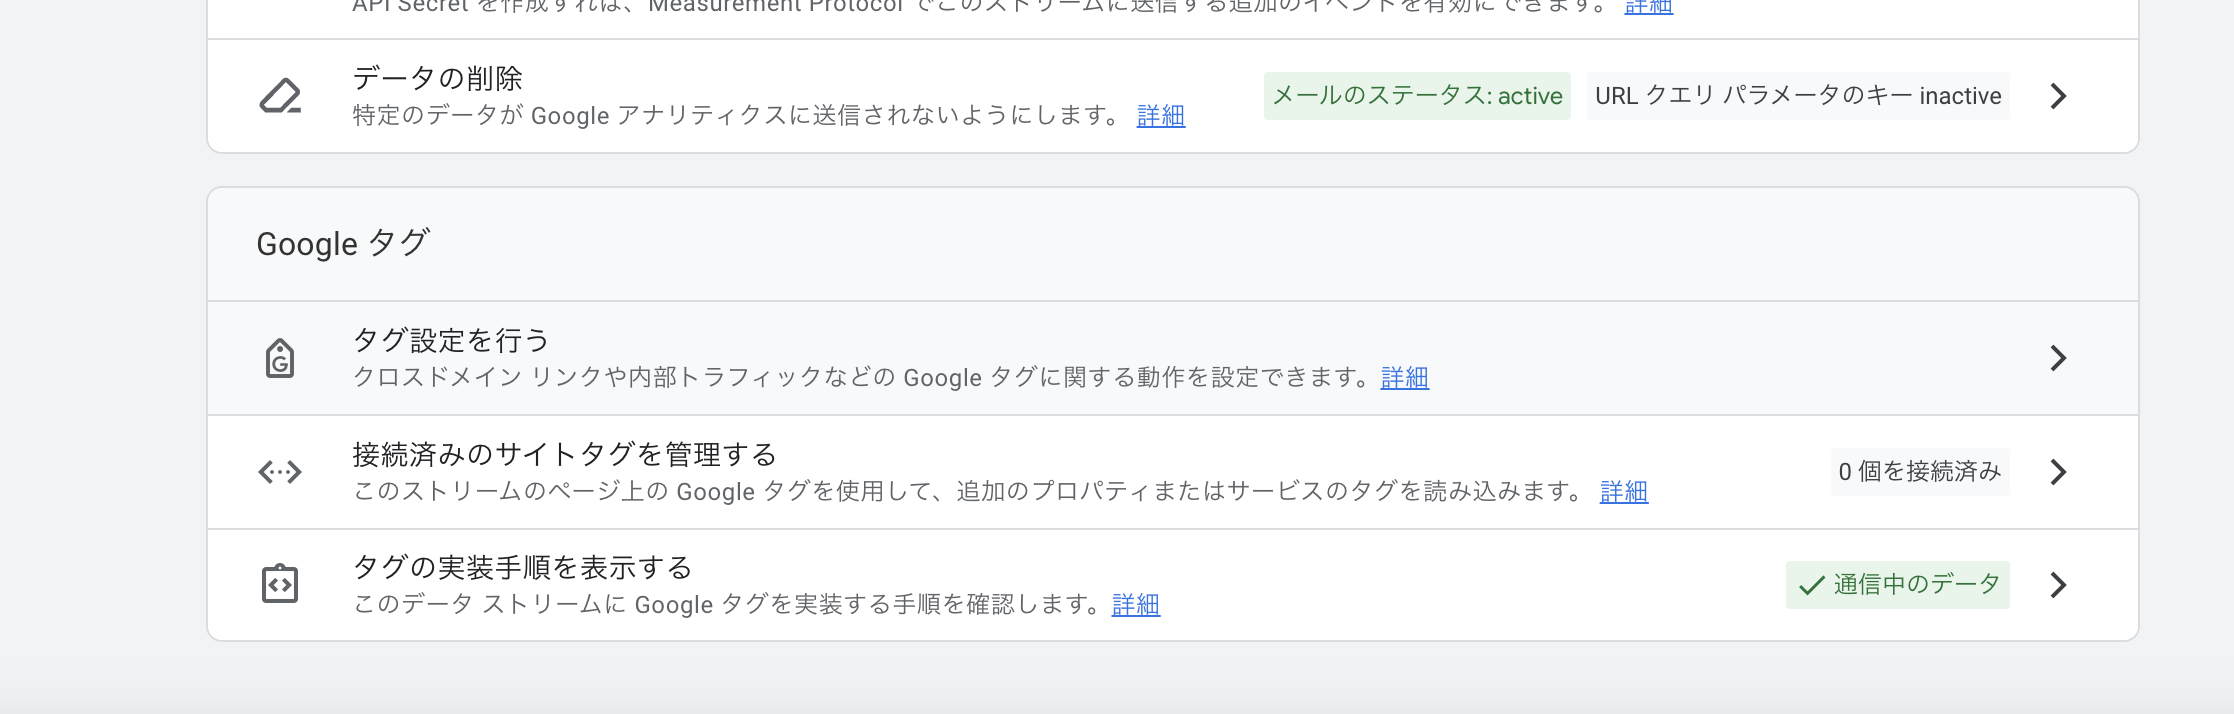Image resolution: width=2234 pixels, height=714 pixels.
Task: Click 詳細 link in タグの実装手順 row
Action: pyautogui.click(x=1135, y=605)
